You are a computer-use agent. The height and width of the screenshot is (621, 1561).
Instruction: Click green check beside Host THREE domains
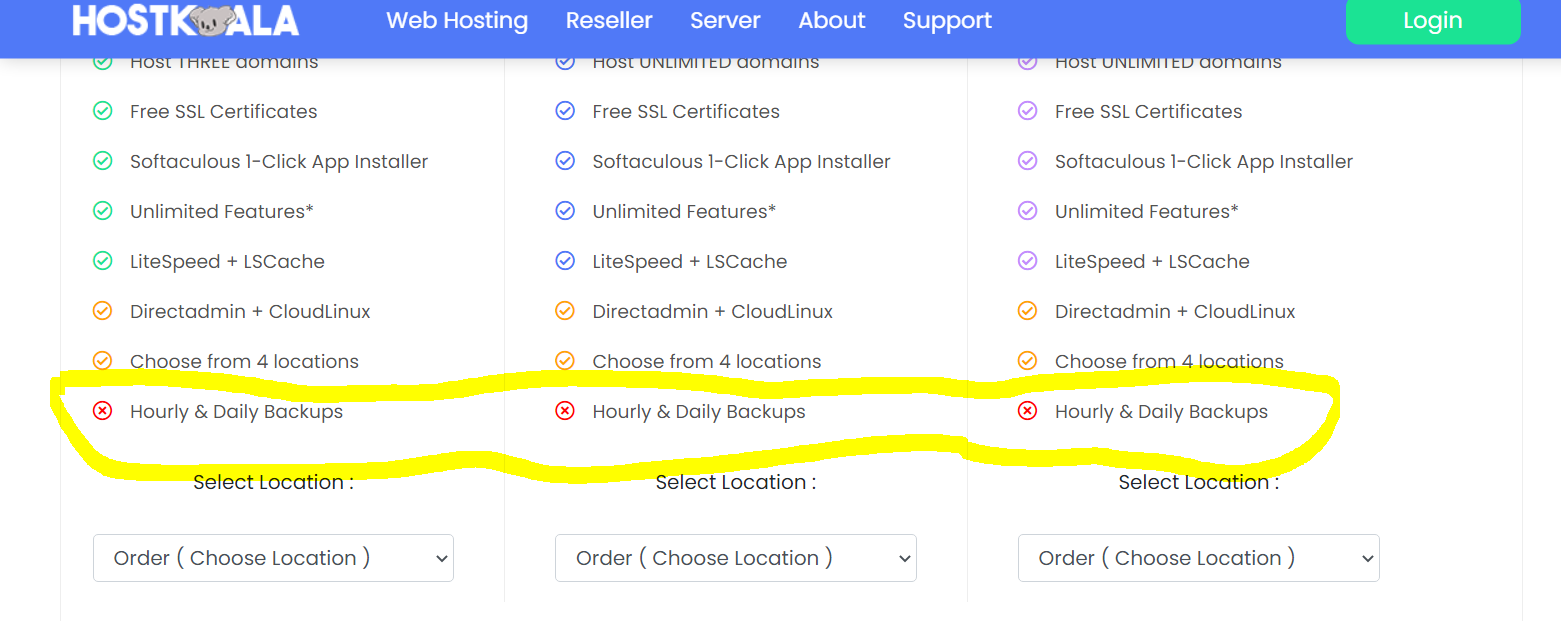pyautogui.click(x=102, y=62)
